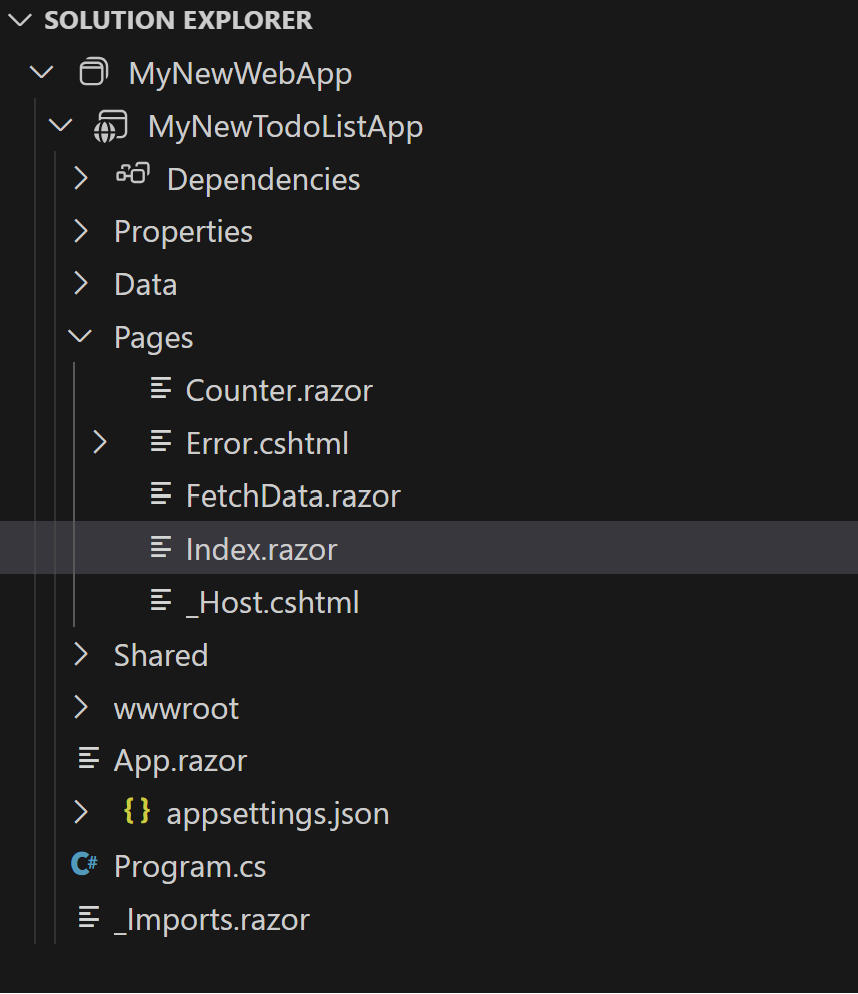
Task: Select the MyNewTodoListApp project icon
Action: point(112,126)
